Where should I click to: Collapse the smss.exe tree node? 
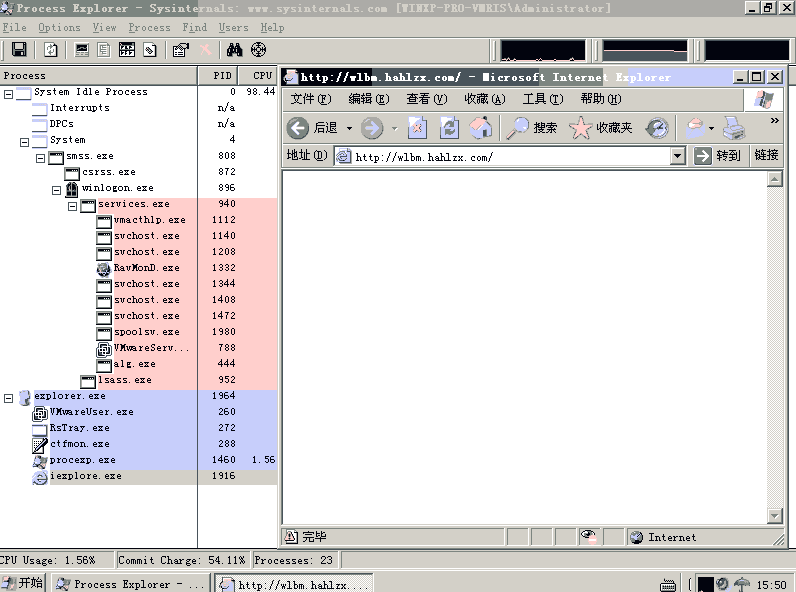point(41,158)
